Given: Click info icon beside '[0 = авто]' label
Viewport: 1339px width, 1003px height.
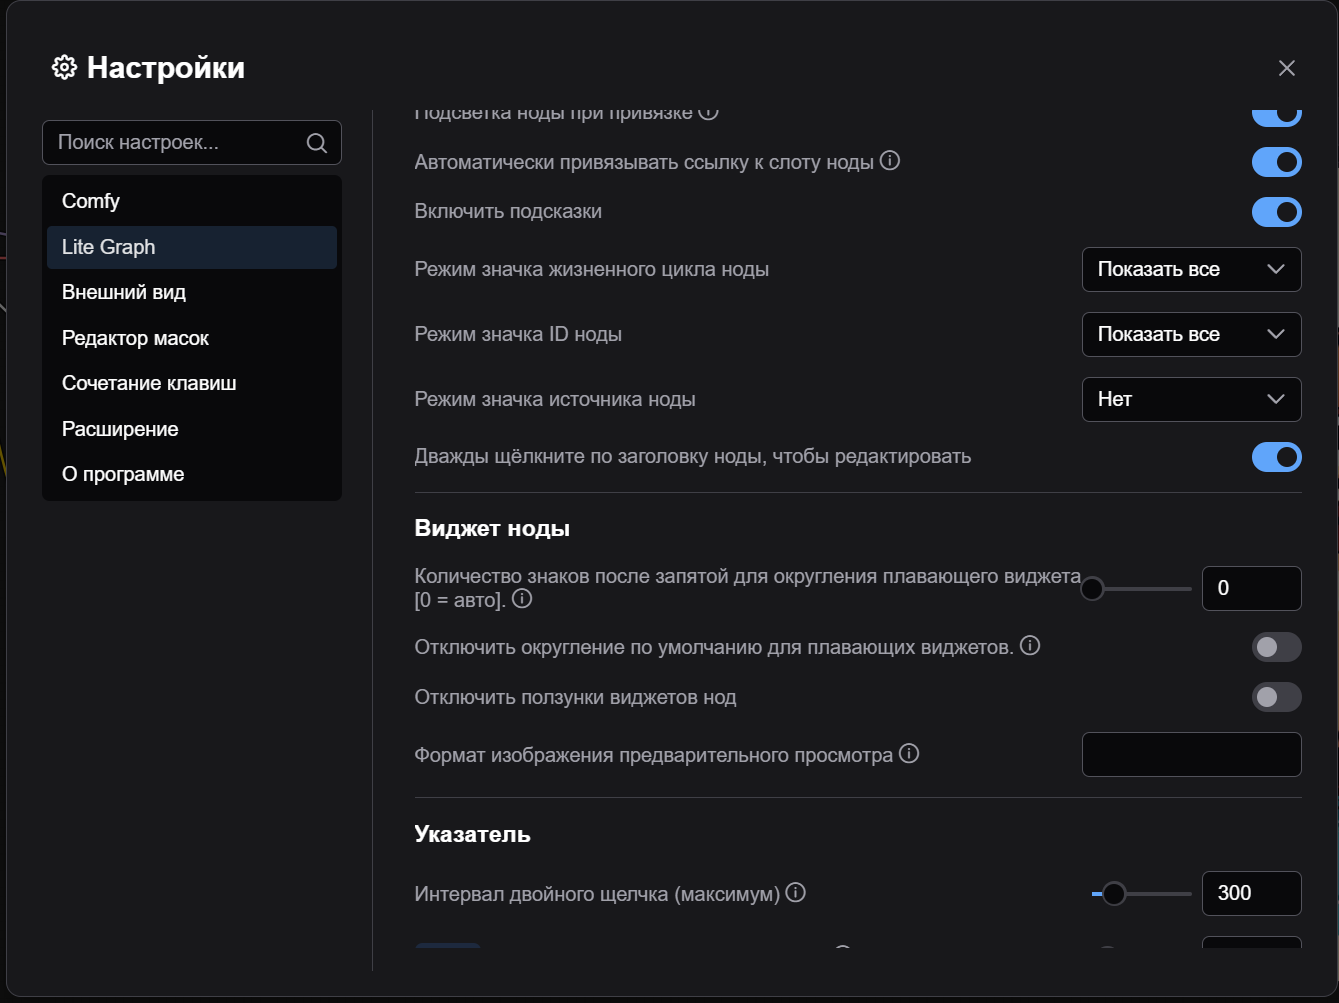Looking at the screenshot, I should pyautogui.click(x=522, y=599).
